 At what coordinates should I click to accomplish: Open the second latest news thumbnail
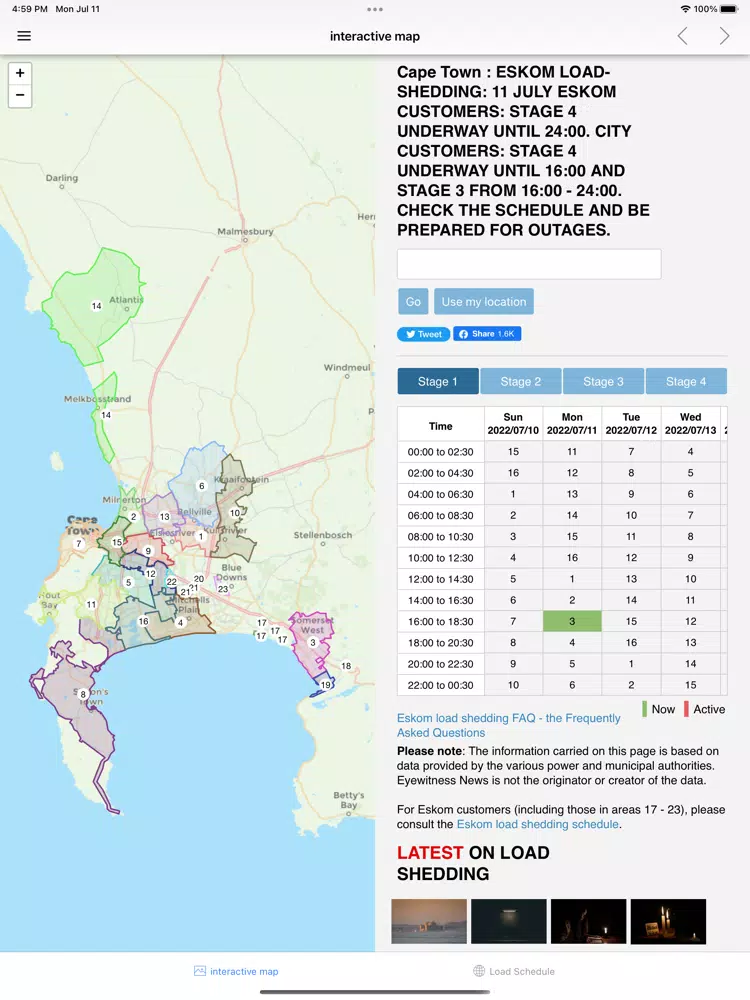[x=509, y=922]
